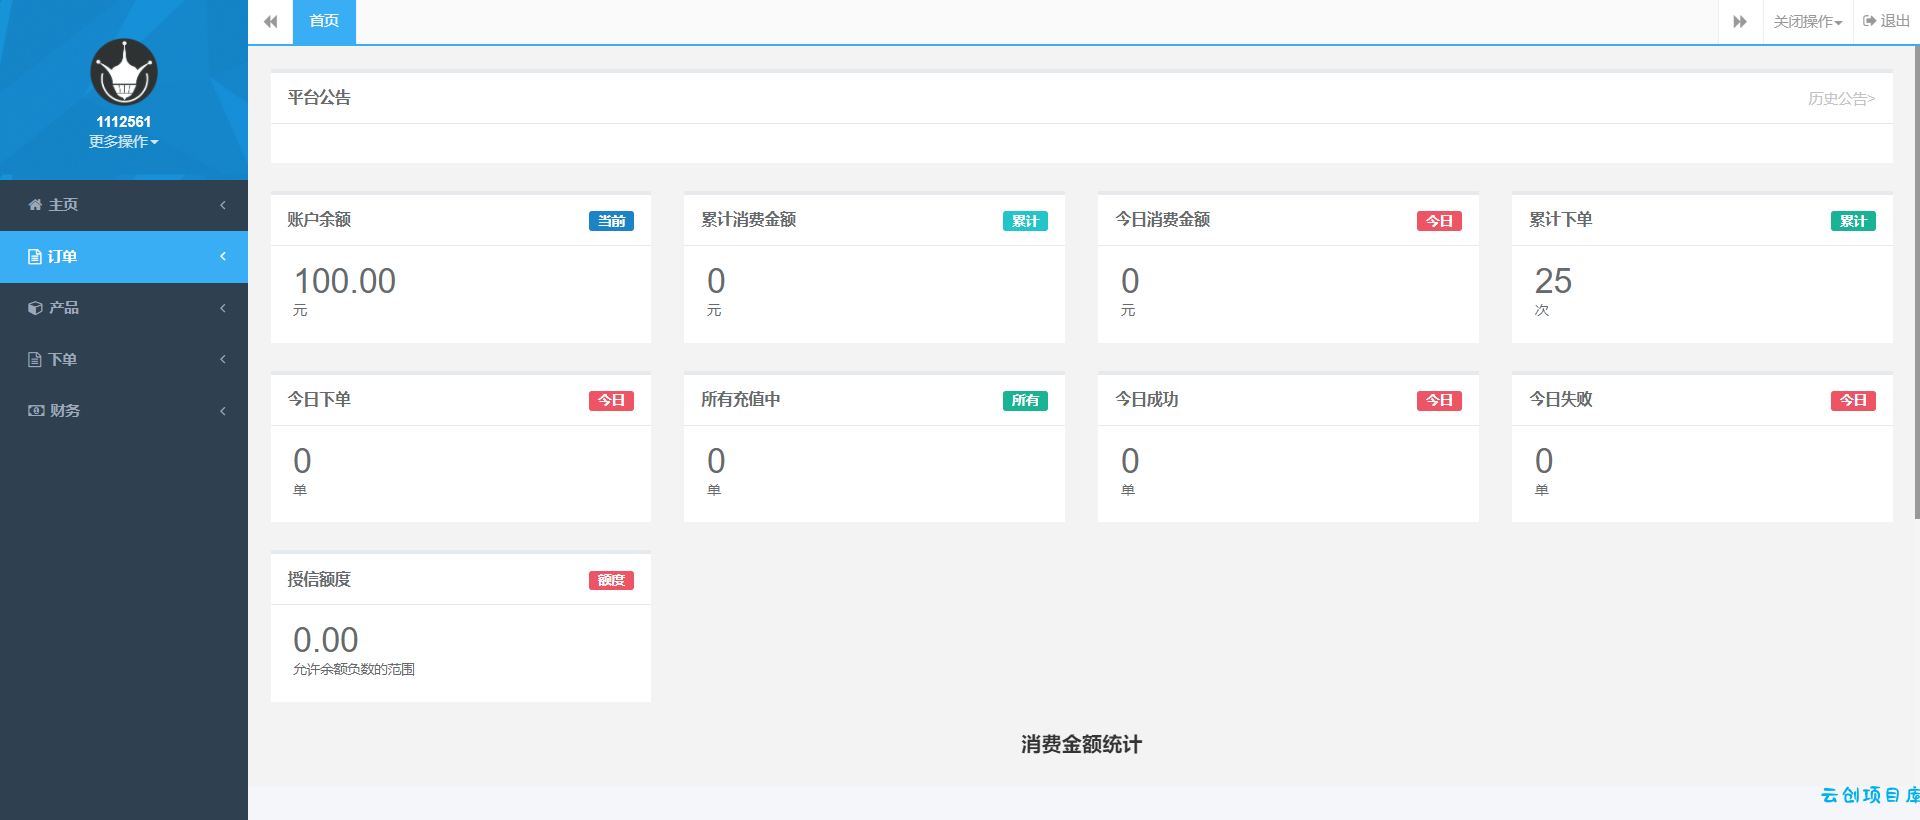This screenshot has width=1920, height=820.
Task: Click the page vertical scrollbar
Action: click(1916, 280)
